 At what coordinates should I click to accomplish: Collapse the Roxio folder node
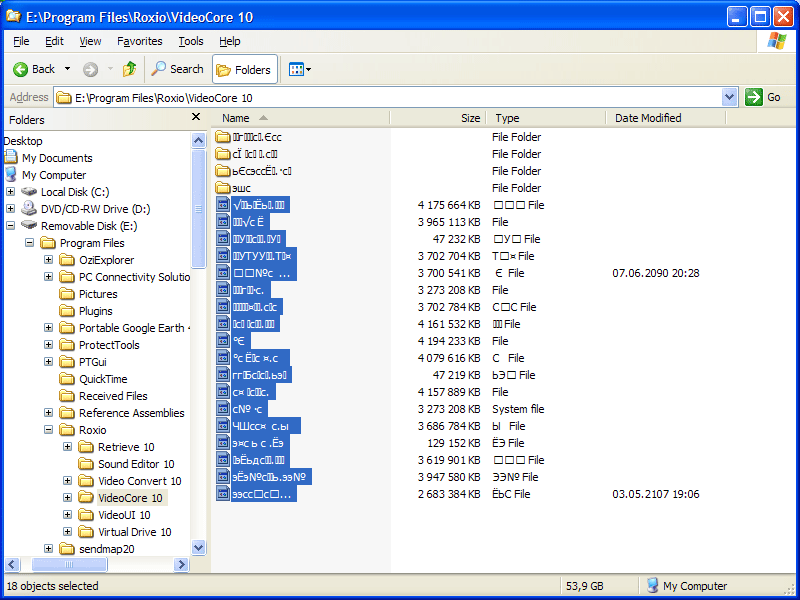coord(48,430)
